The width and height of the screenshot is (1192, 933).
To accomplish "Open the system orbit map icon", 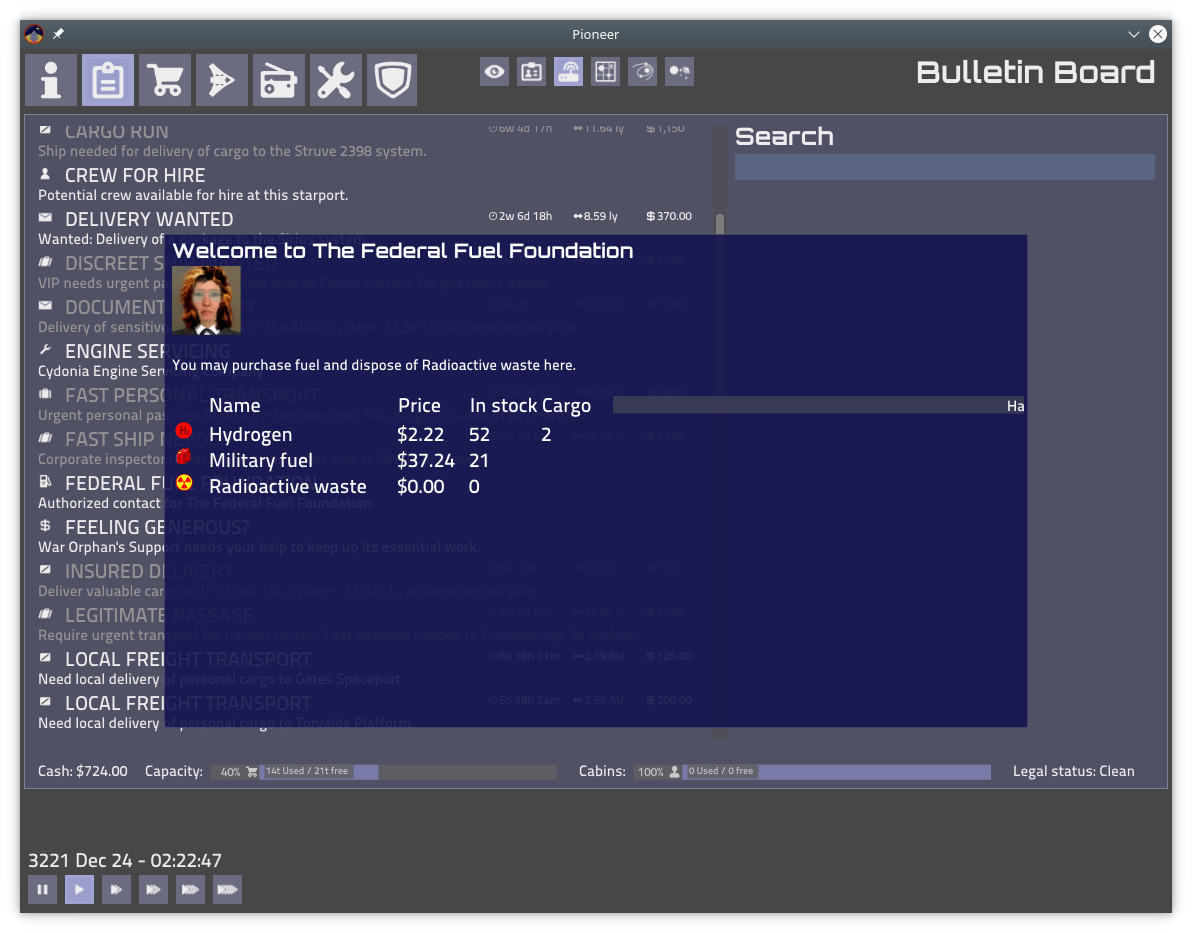I will (642, 72).
